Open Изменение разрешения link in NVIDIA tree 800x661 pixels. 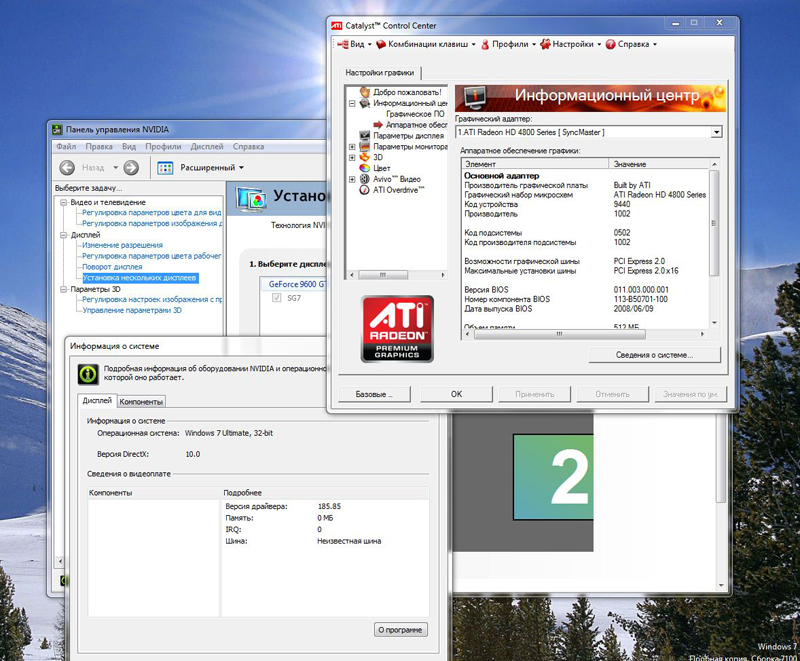pyautogui.click(x=122, y=245)
